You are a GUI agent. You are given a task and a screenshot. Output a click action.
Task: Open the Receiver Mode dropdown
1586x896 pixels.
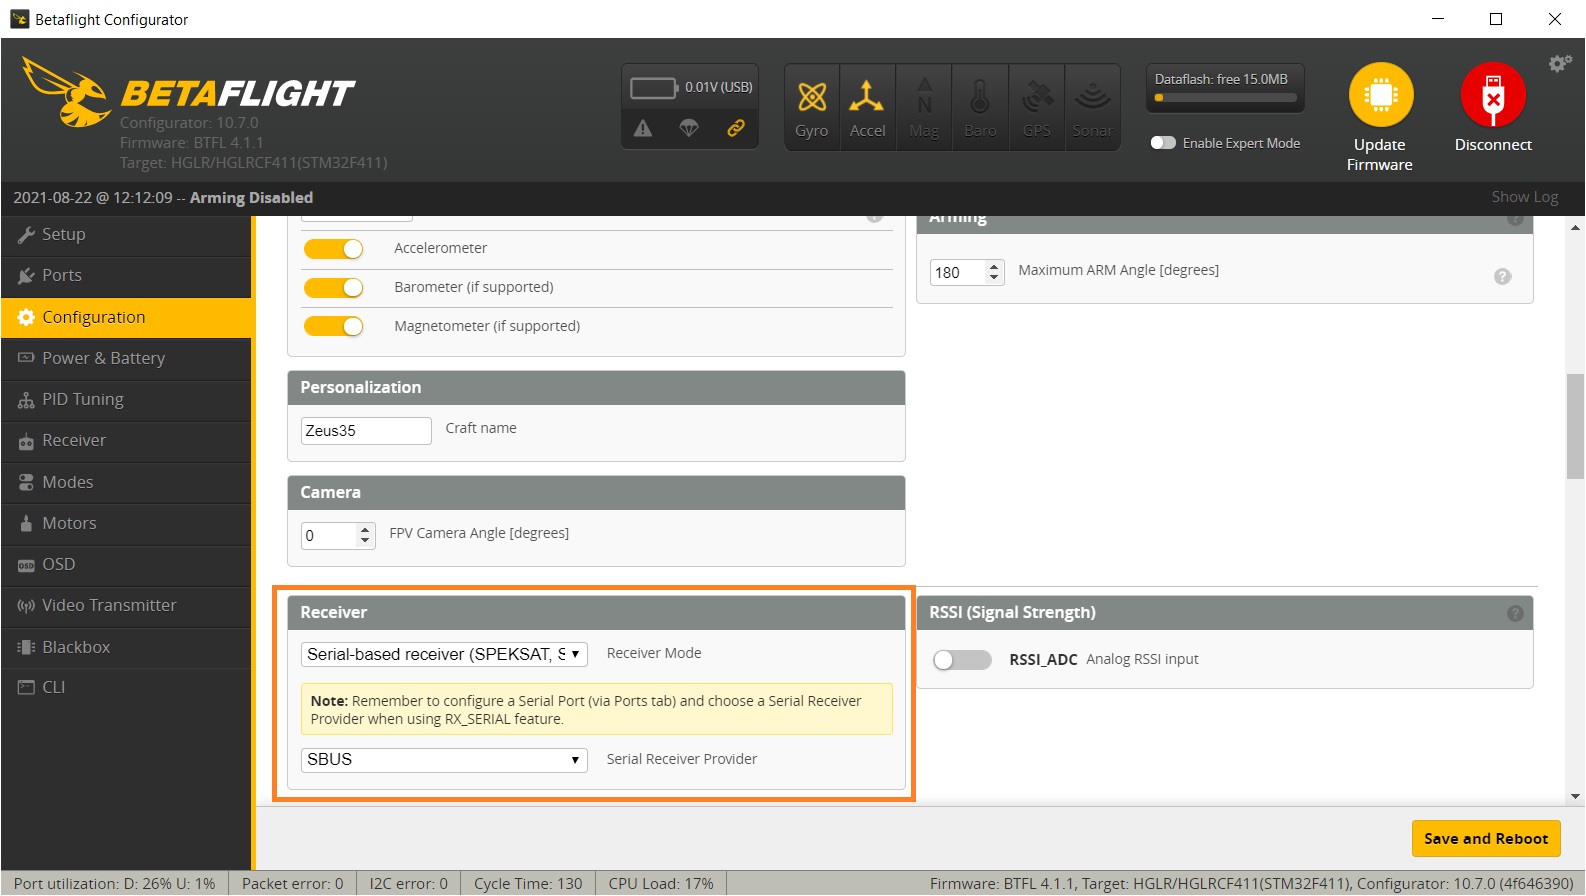pyautogui.click(x=444, y=654)
